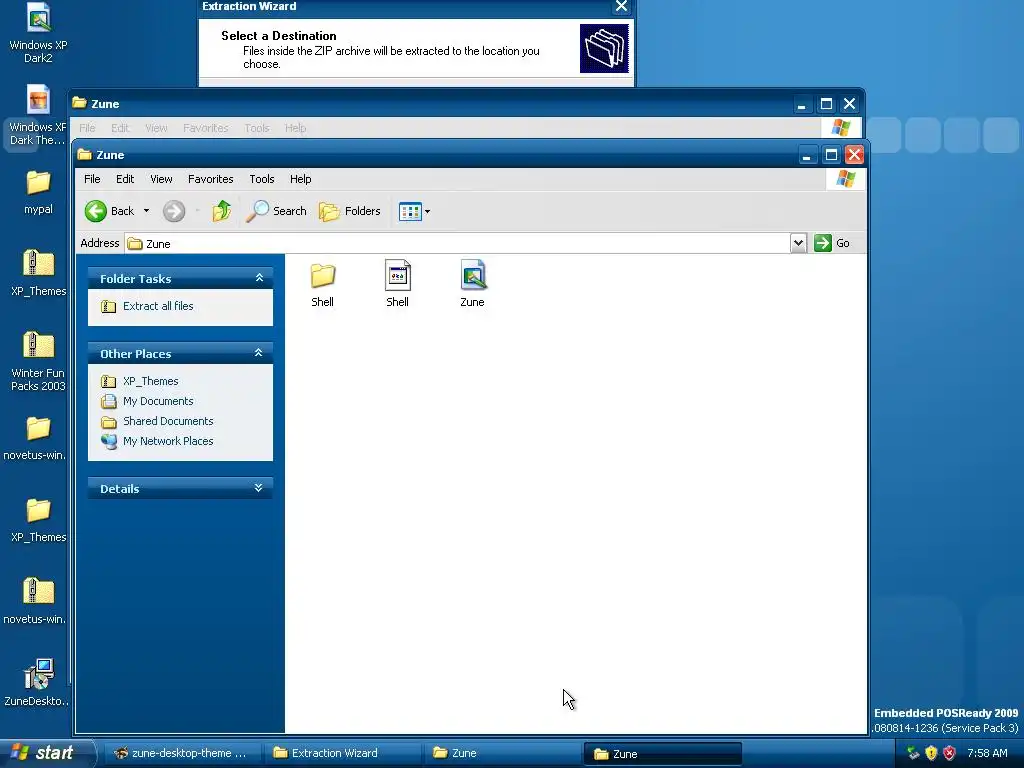The height and width of the screenshot is (768, 1024).
Task: Open the Help menu in front Zune window
Action: click(300, 179)
